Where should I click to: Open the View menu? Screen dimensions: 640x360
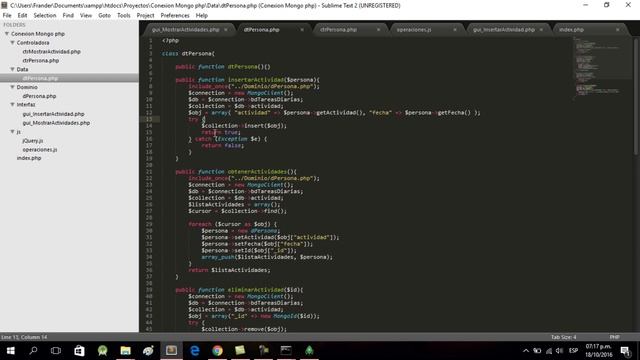[x=86, y=16]
